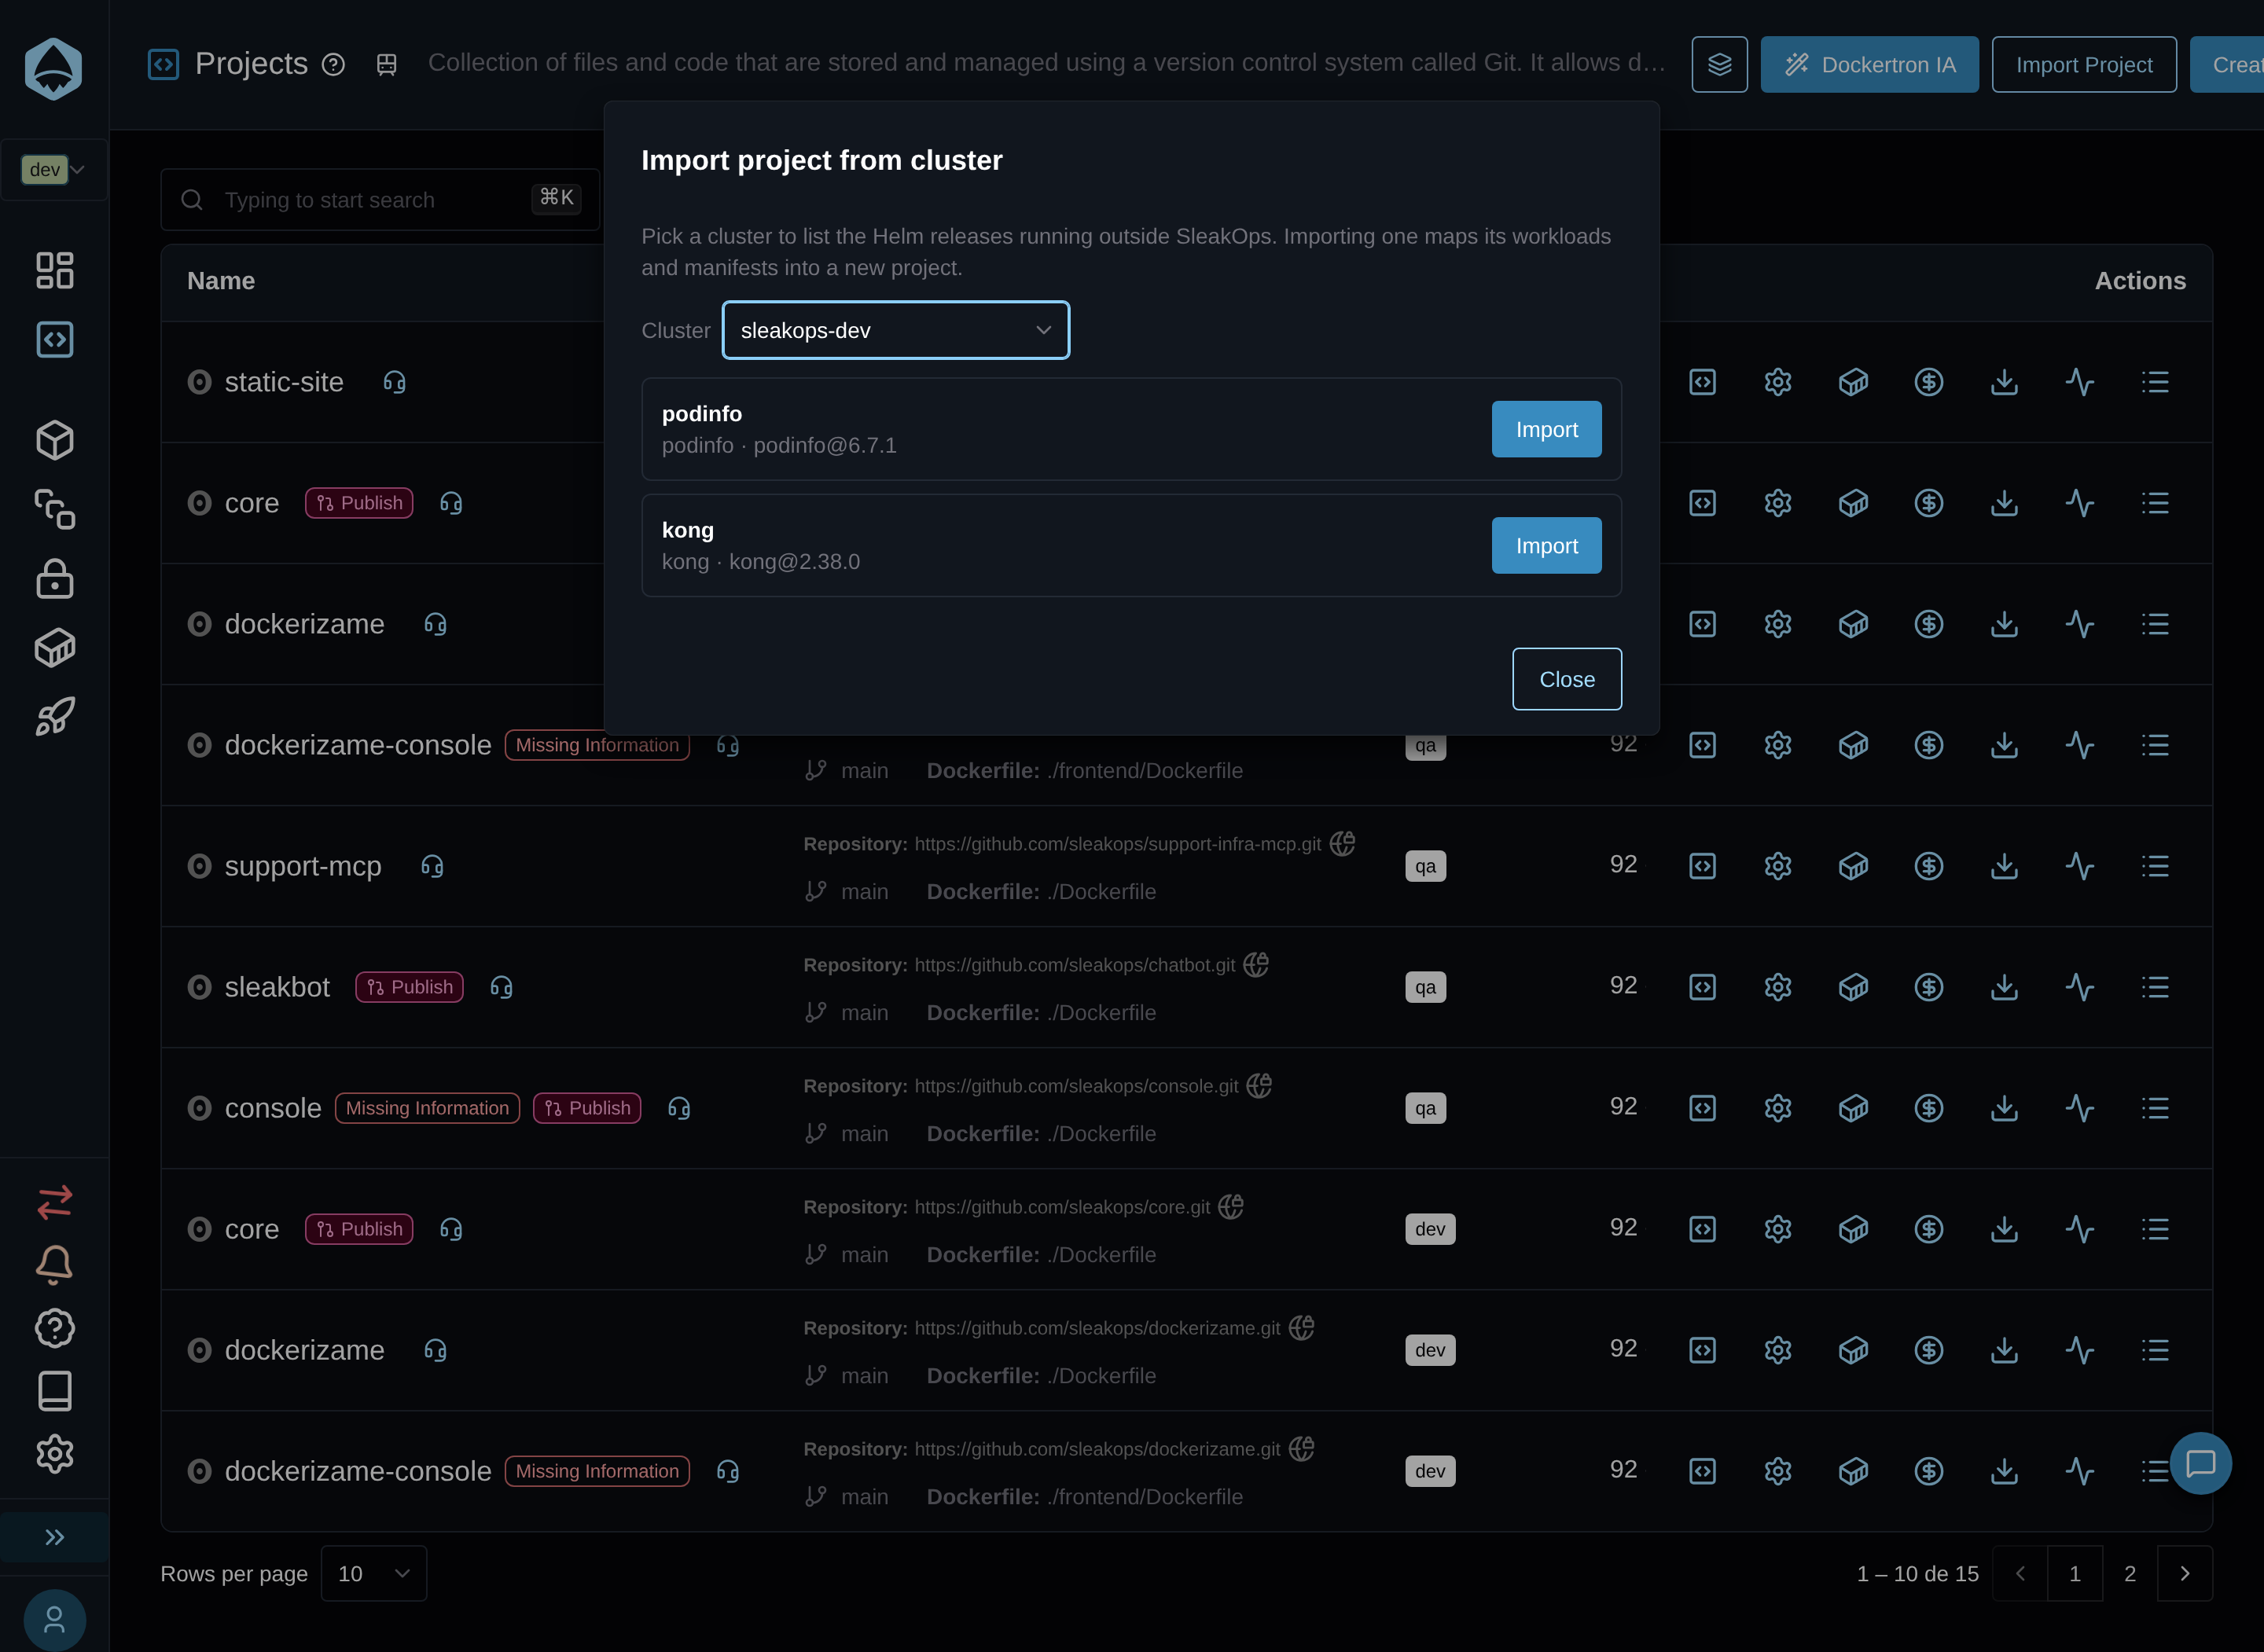Open settings gear for static-site row
The width and height of the screenshot is (2264, 1652).
click(x=1777, y=382)
